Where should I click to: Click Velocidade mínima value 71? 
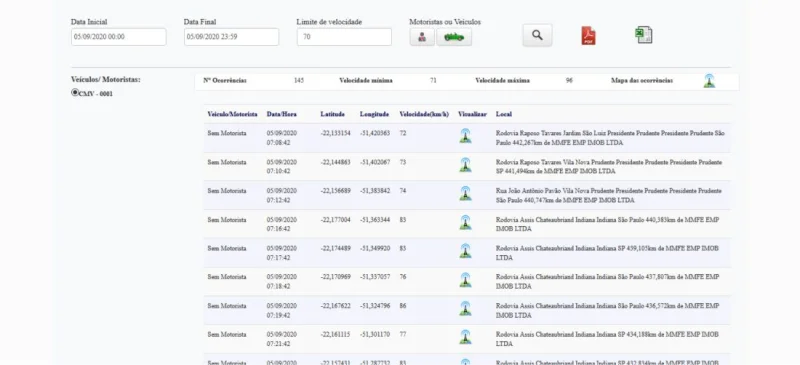[x=433, y=81]
